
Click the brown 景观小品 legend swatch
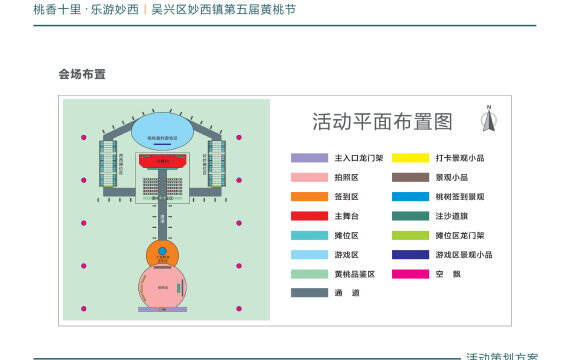410,177
